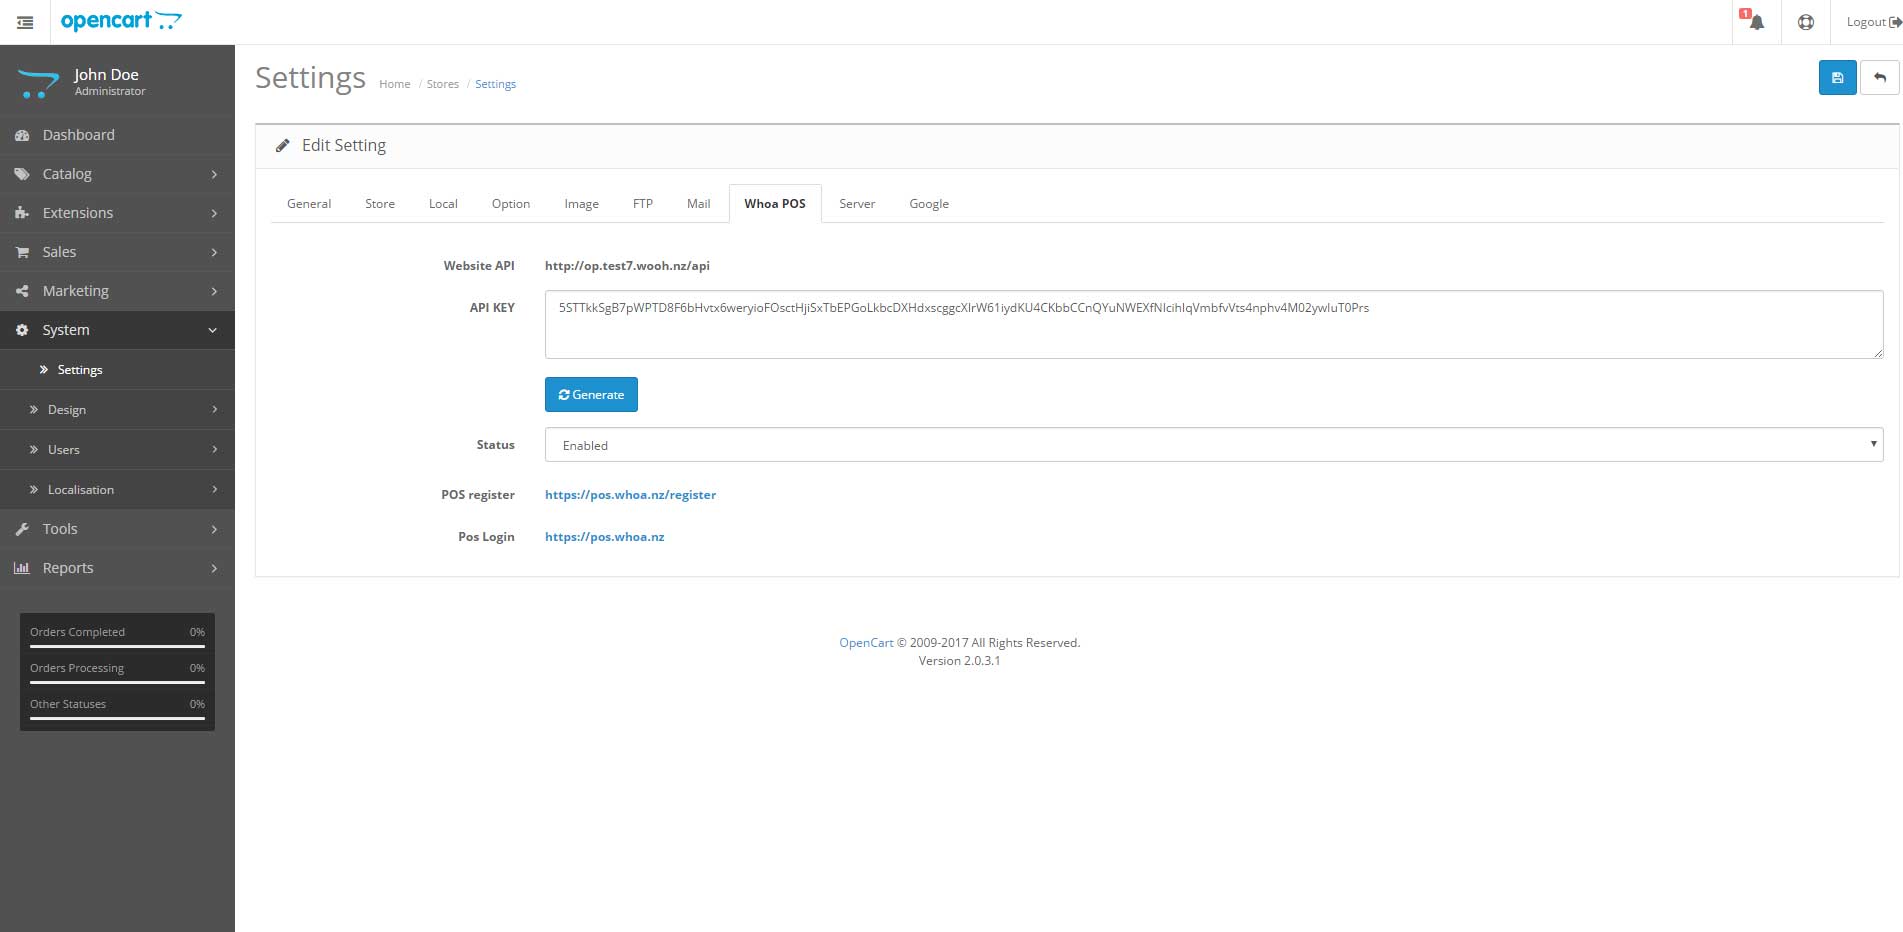Click the Extensions puzzle icon
This screenshot has width=1903, height=932.
point(22,213)
